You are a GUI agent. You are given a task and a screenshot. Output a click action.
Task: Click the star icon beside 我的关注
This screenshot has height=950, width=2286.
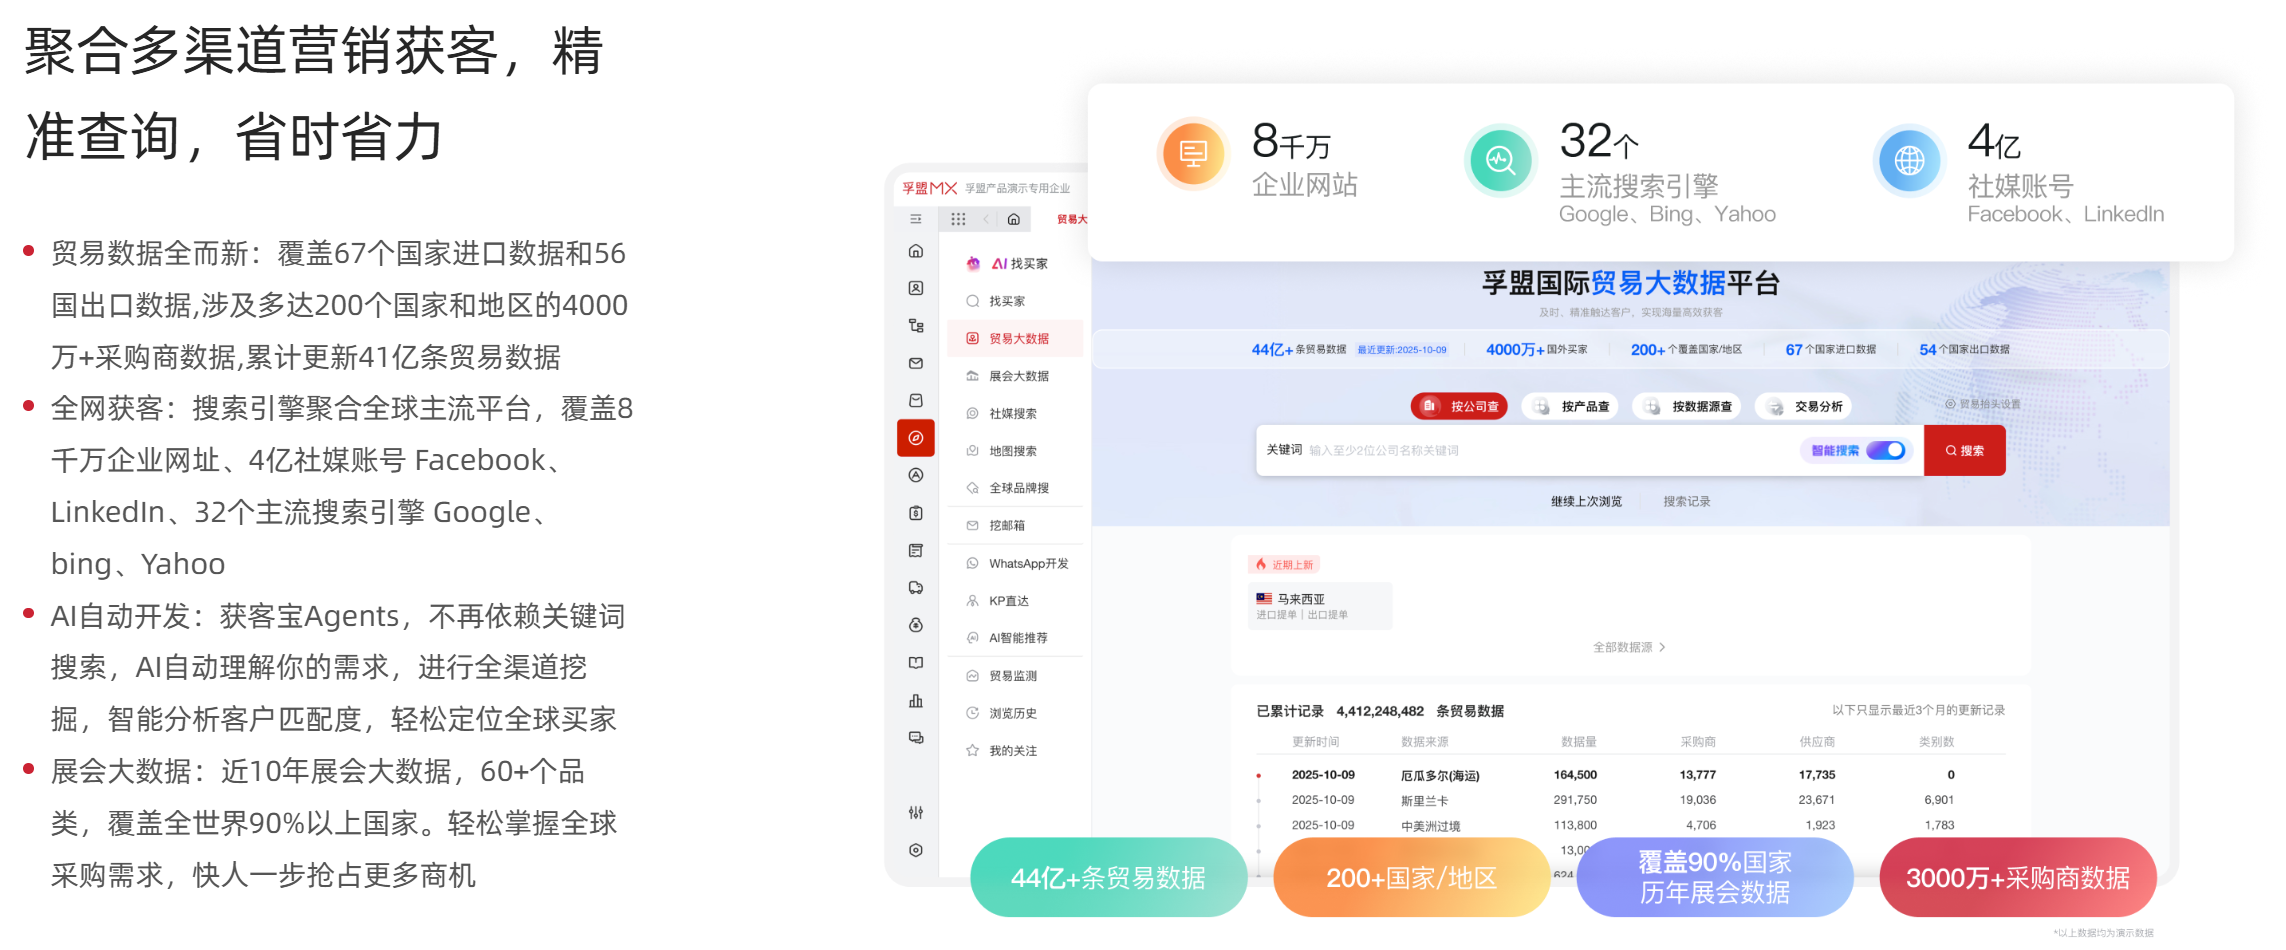pyautogui.click(x=972, y=750)
